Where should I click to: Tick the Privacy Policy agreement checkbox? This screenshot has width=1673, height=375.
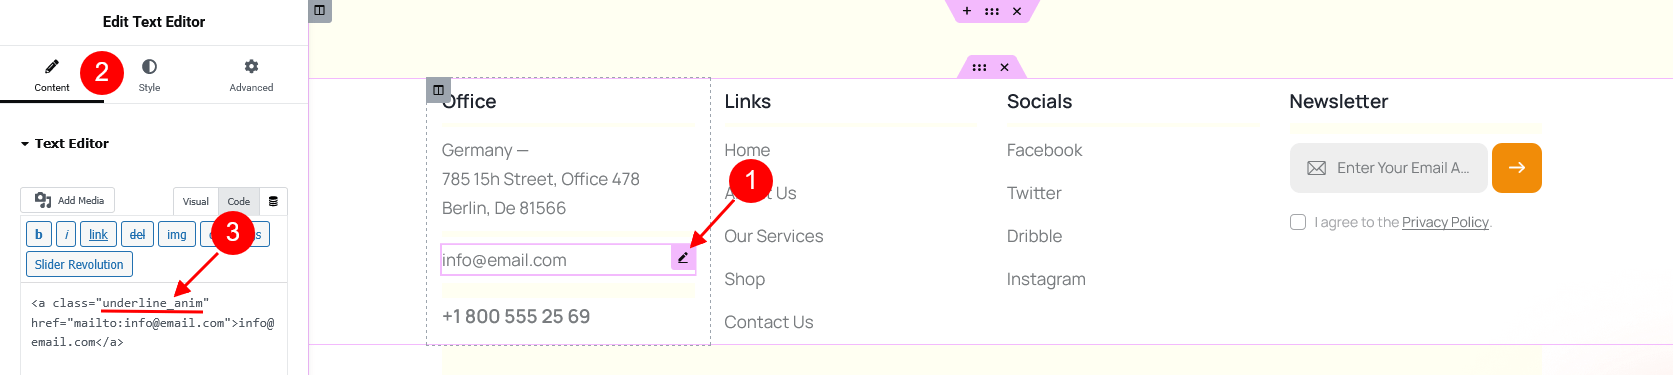(1298, 222)
